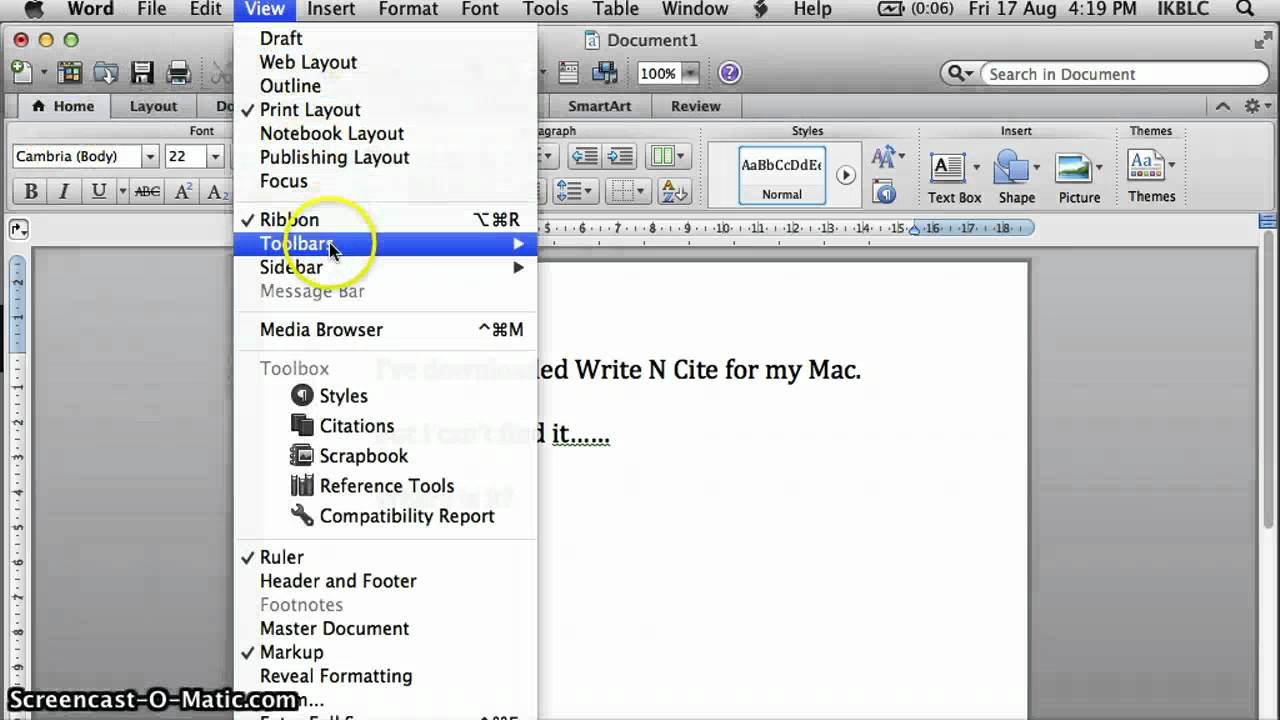Open Word Help purple question icon
Viewport: 1280px width, 720px height.
point(730,72)
